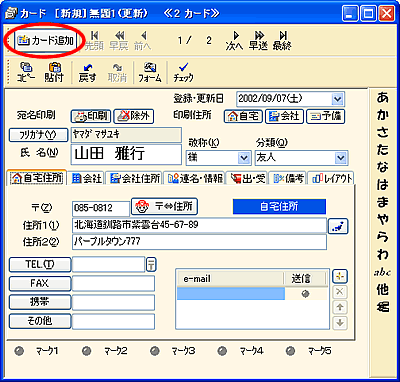Image resolution: width=400 pixels, height=382 pixels.
Task: Jump to last card with 最終
Action: click(282, 41)
